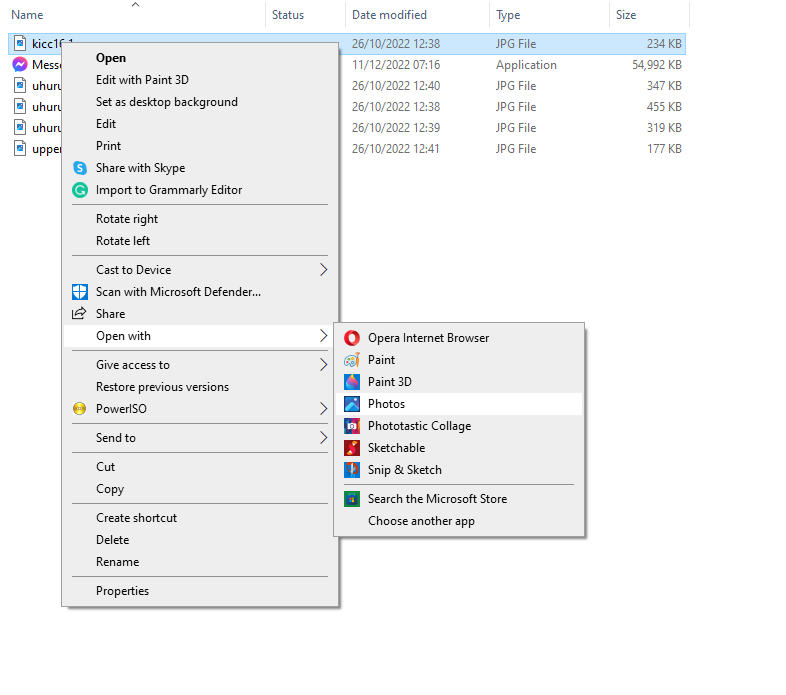Sort by the Name column header
Screen dimensions: 786x695
(x=27, y=15)
